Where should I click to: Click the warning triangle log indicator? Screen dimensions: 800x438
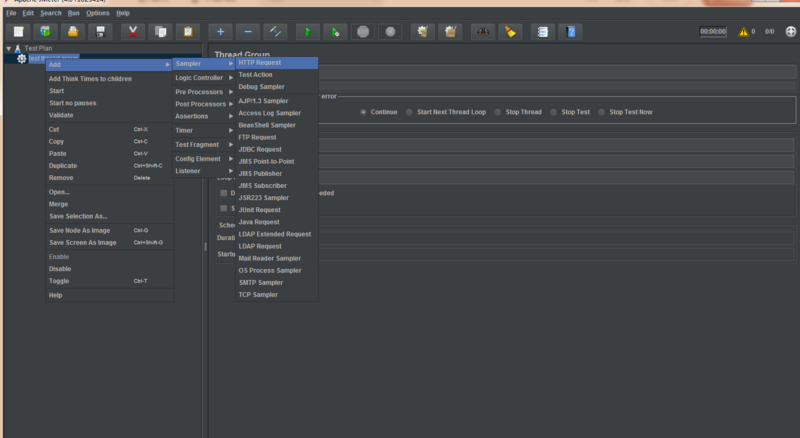743,32
